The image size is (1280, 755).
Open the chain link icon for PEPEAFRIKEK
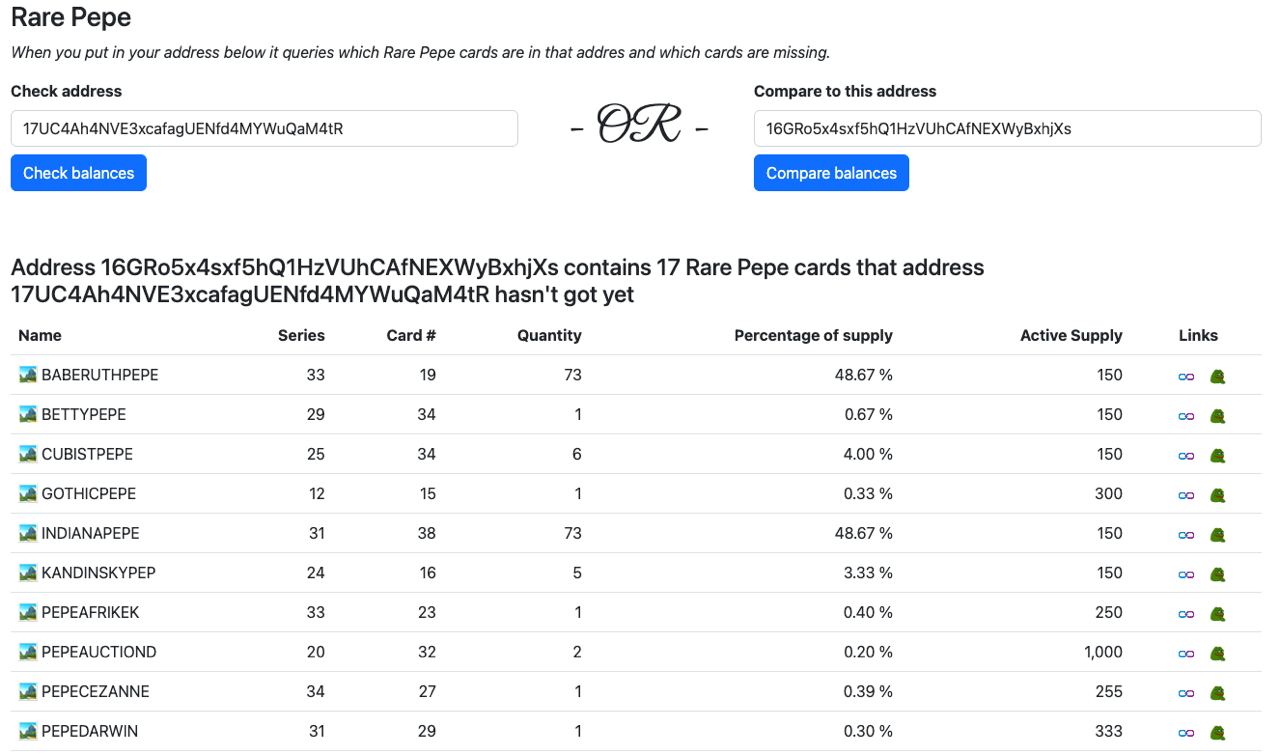point(1186,613)
